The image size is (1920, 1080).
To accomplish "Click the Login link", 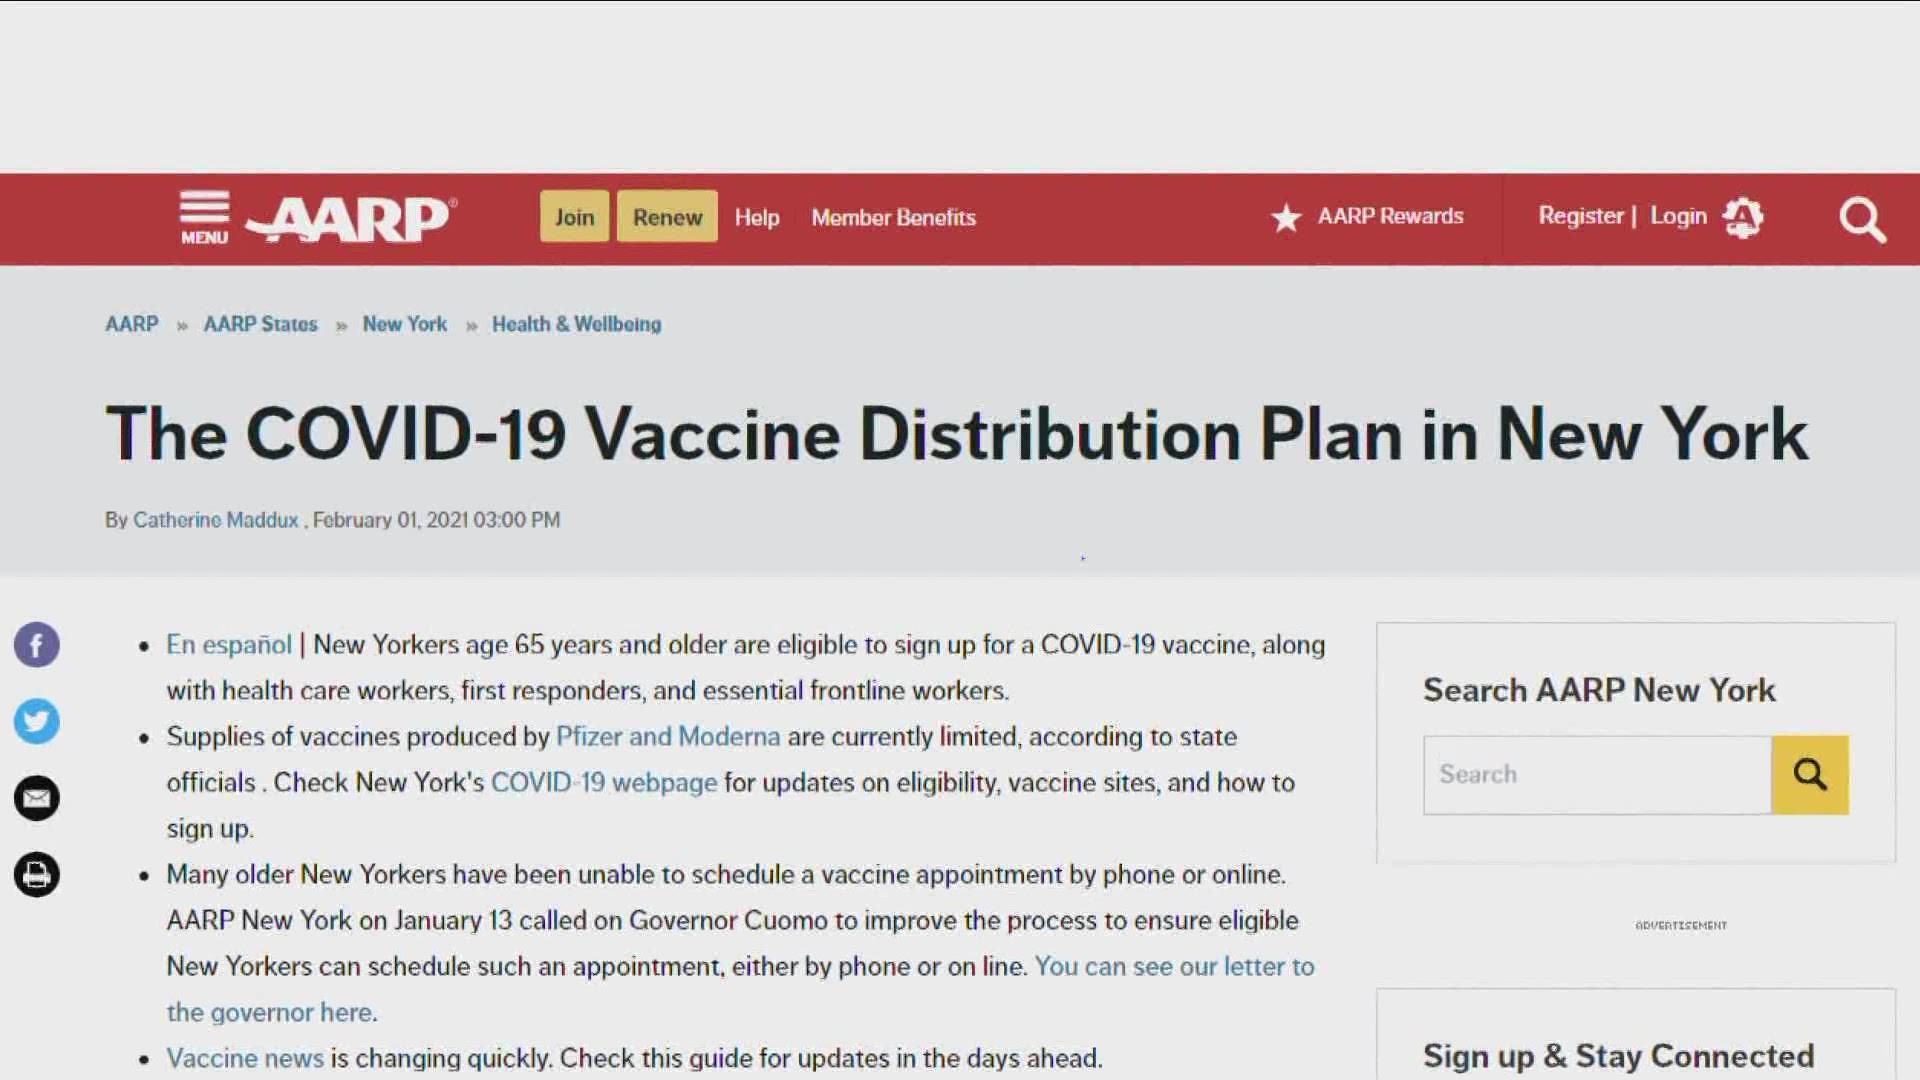I will [1678, 216].
